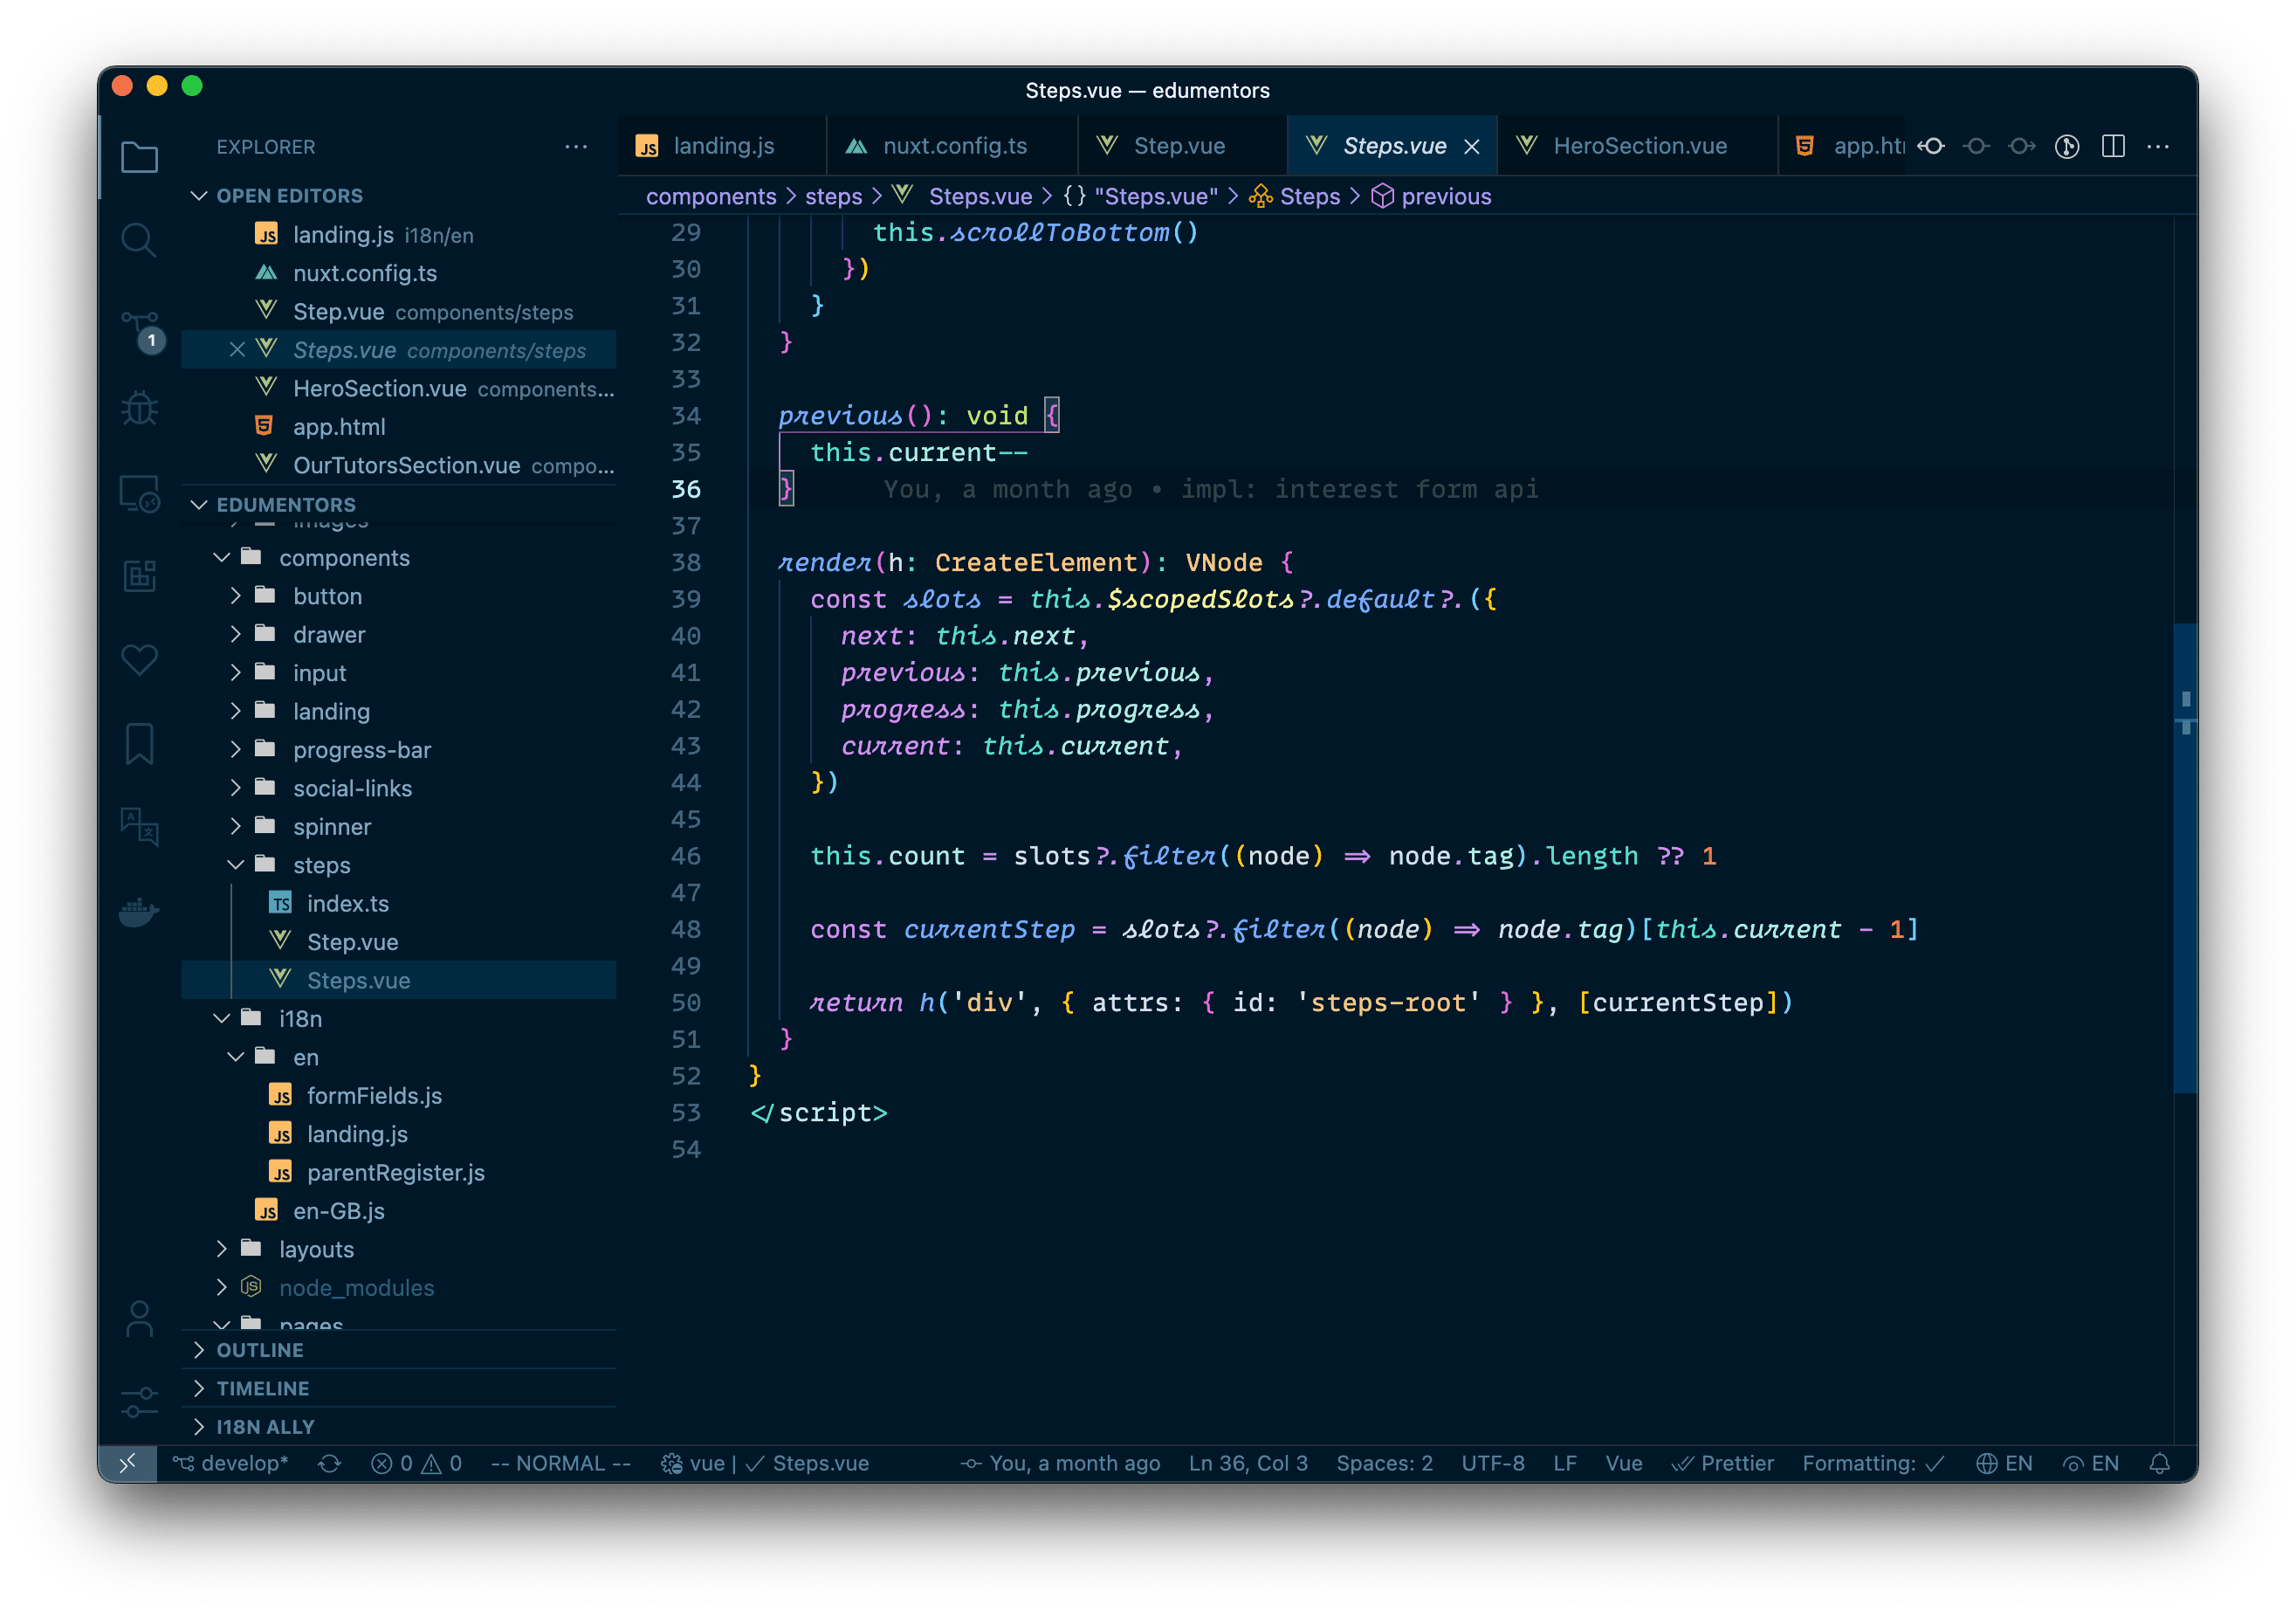Collapse the OPEN EDITORS section

[199, 195]
